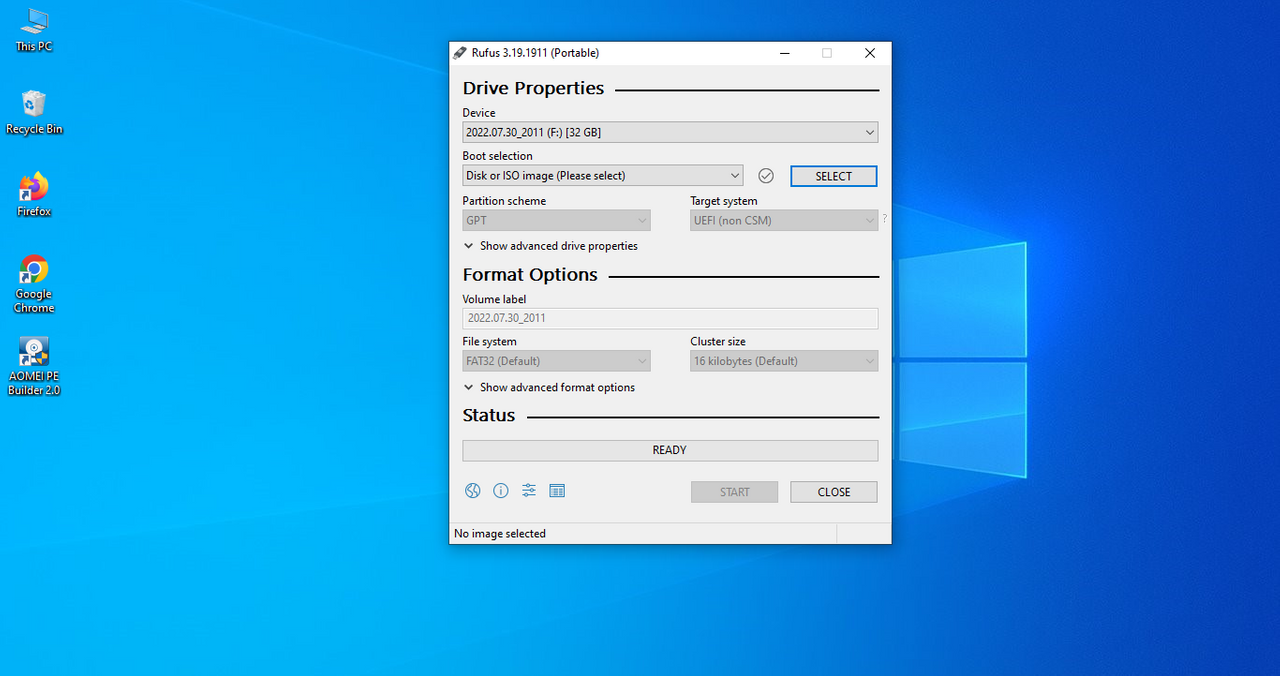The width and height of the screenshot is (1280, 676).
Task: Click the SELECT button
Action: click(x=833, y=175)
